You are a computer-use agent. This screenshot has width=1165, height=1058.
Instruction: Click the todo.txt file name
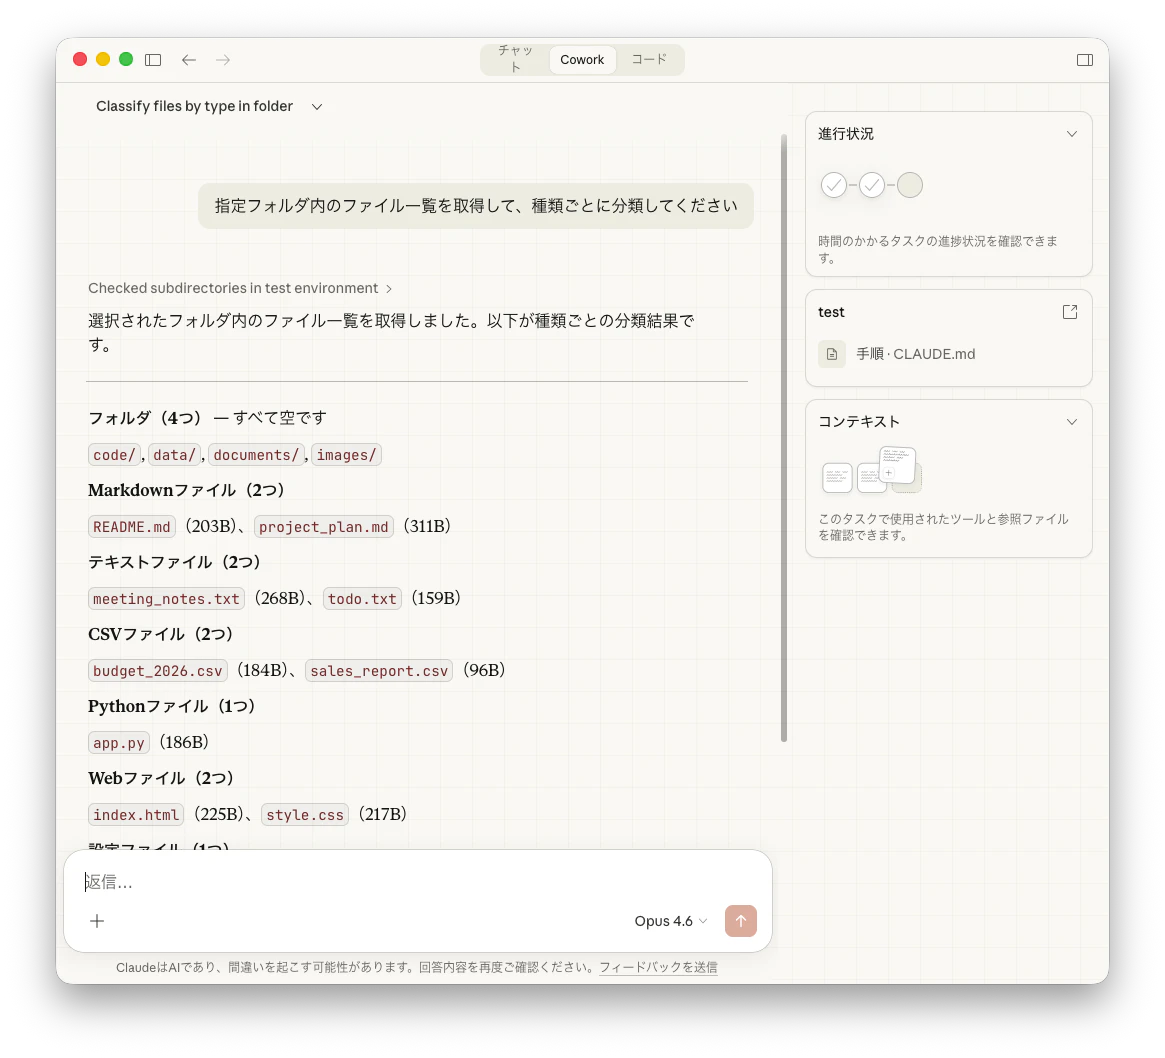363,599
